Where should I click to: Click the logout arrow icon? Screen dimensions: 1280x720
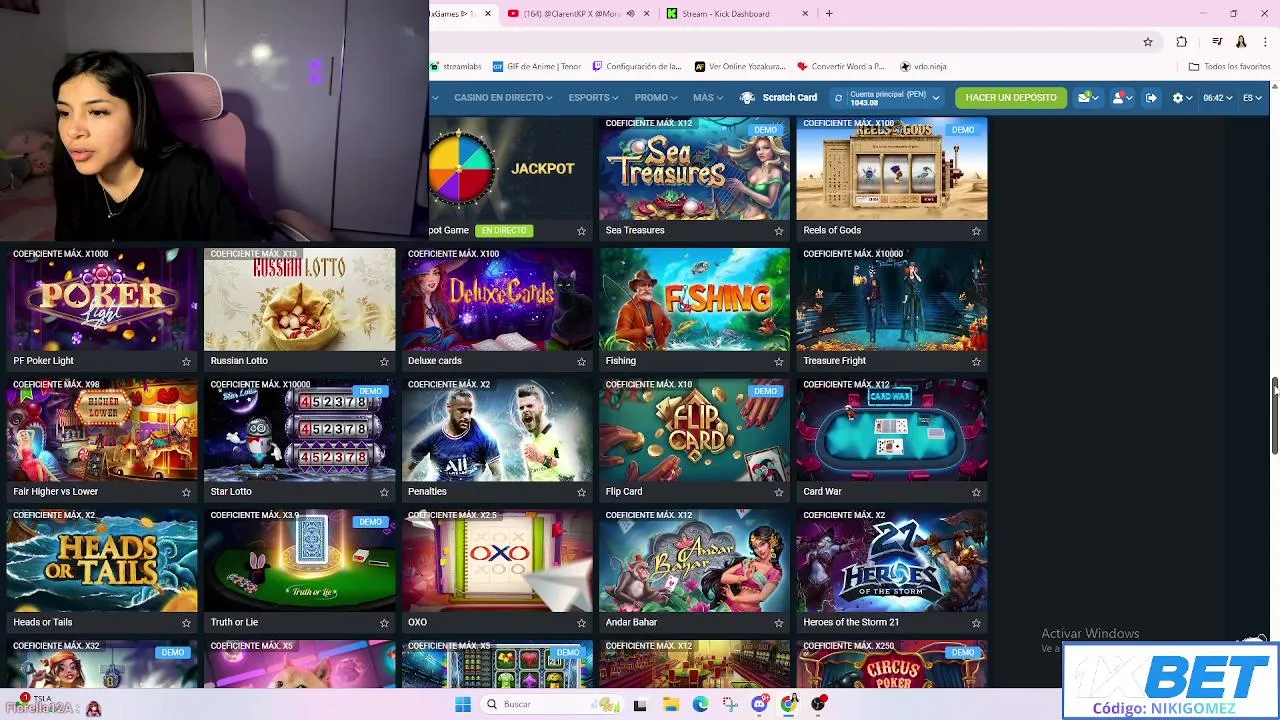pos(1151,98)
